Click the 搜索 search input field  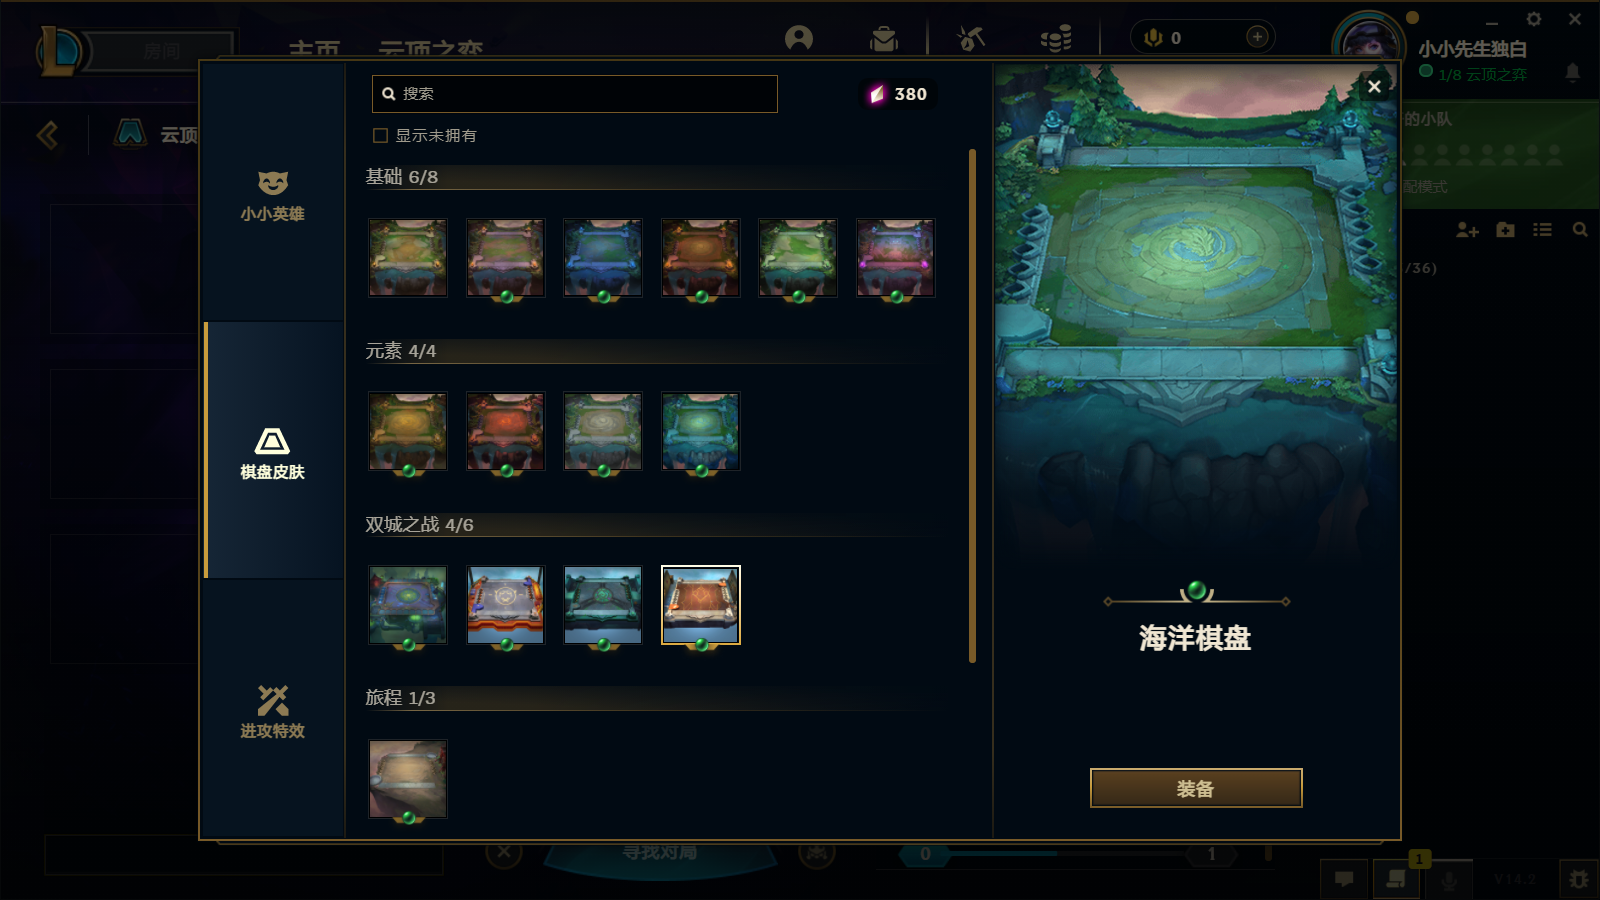click(x=575, y=94)
